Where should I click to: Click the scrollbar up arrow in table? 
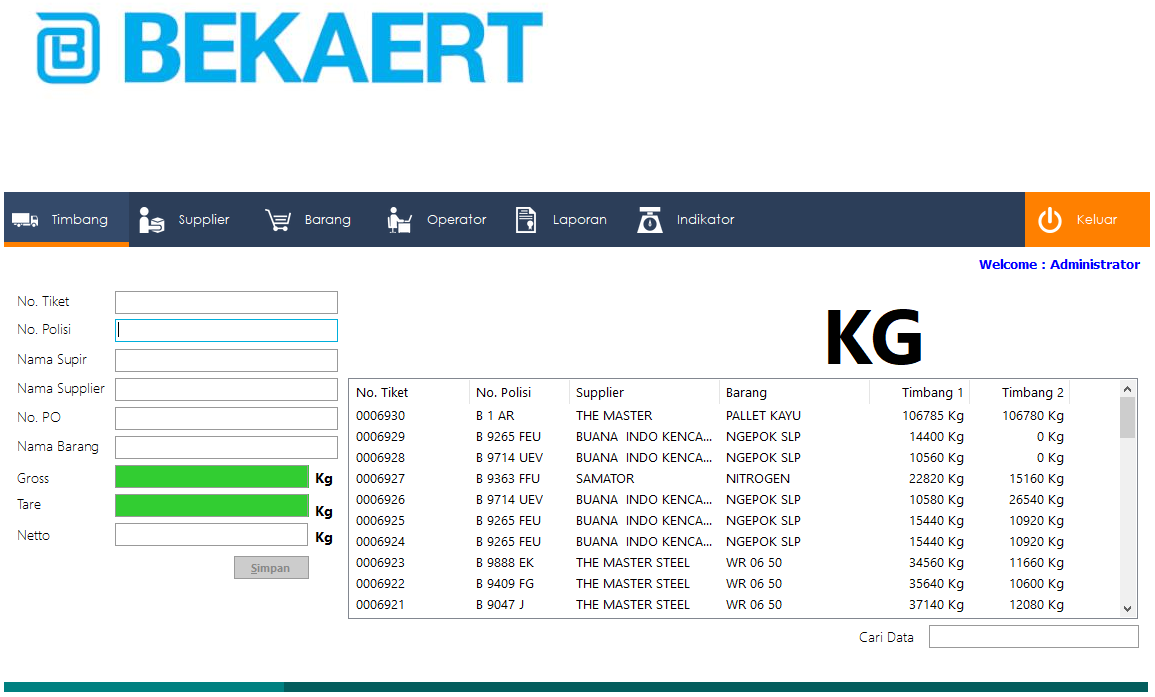[x=1127, y=388]
